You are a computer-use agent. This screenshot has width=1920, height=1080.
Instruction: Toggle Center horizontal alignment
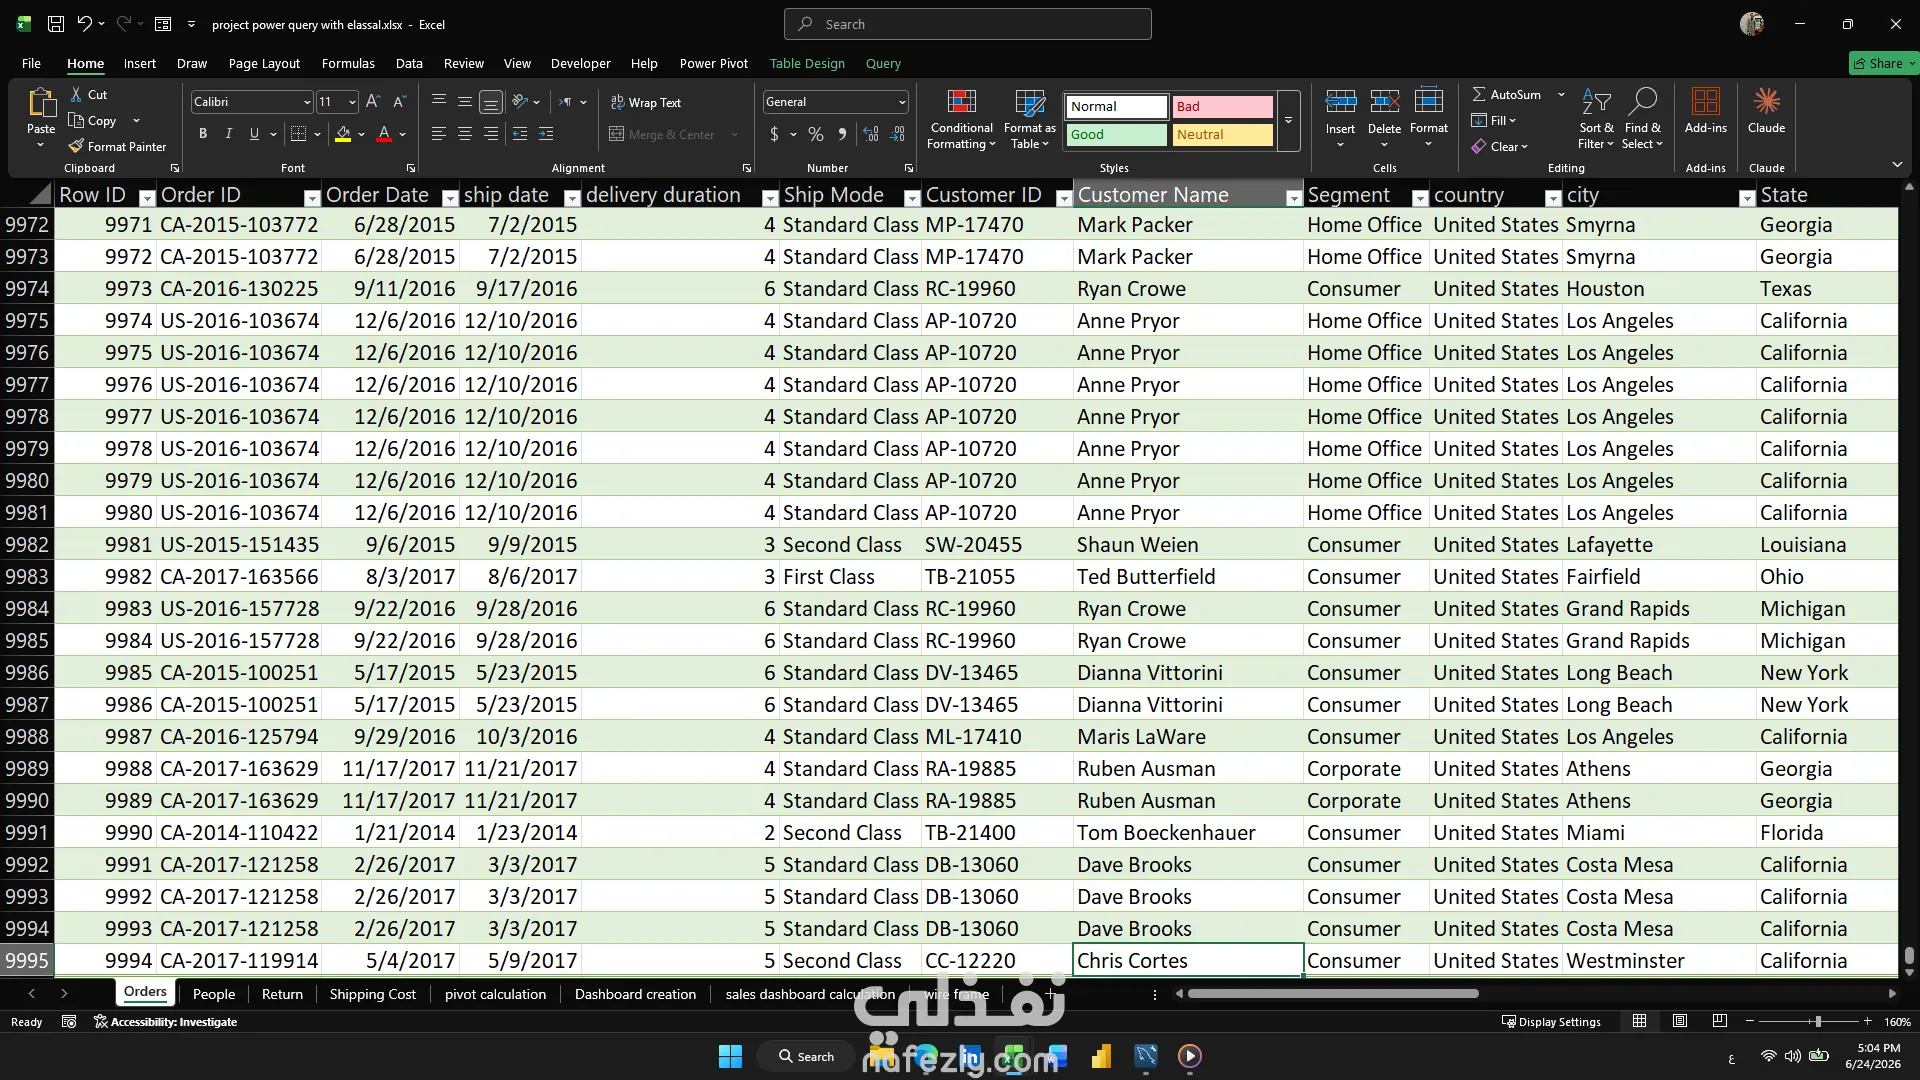pyautogui.click(x=464, y=134)
